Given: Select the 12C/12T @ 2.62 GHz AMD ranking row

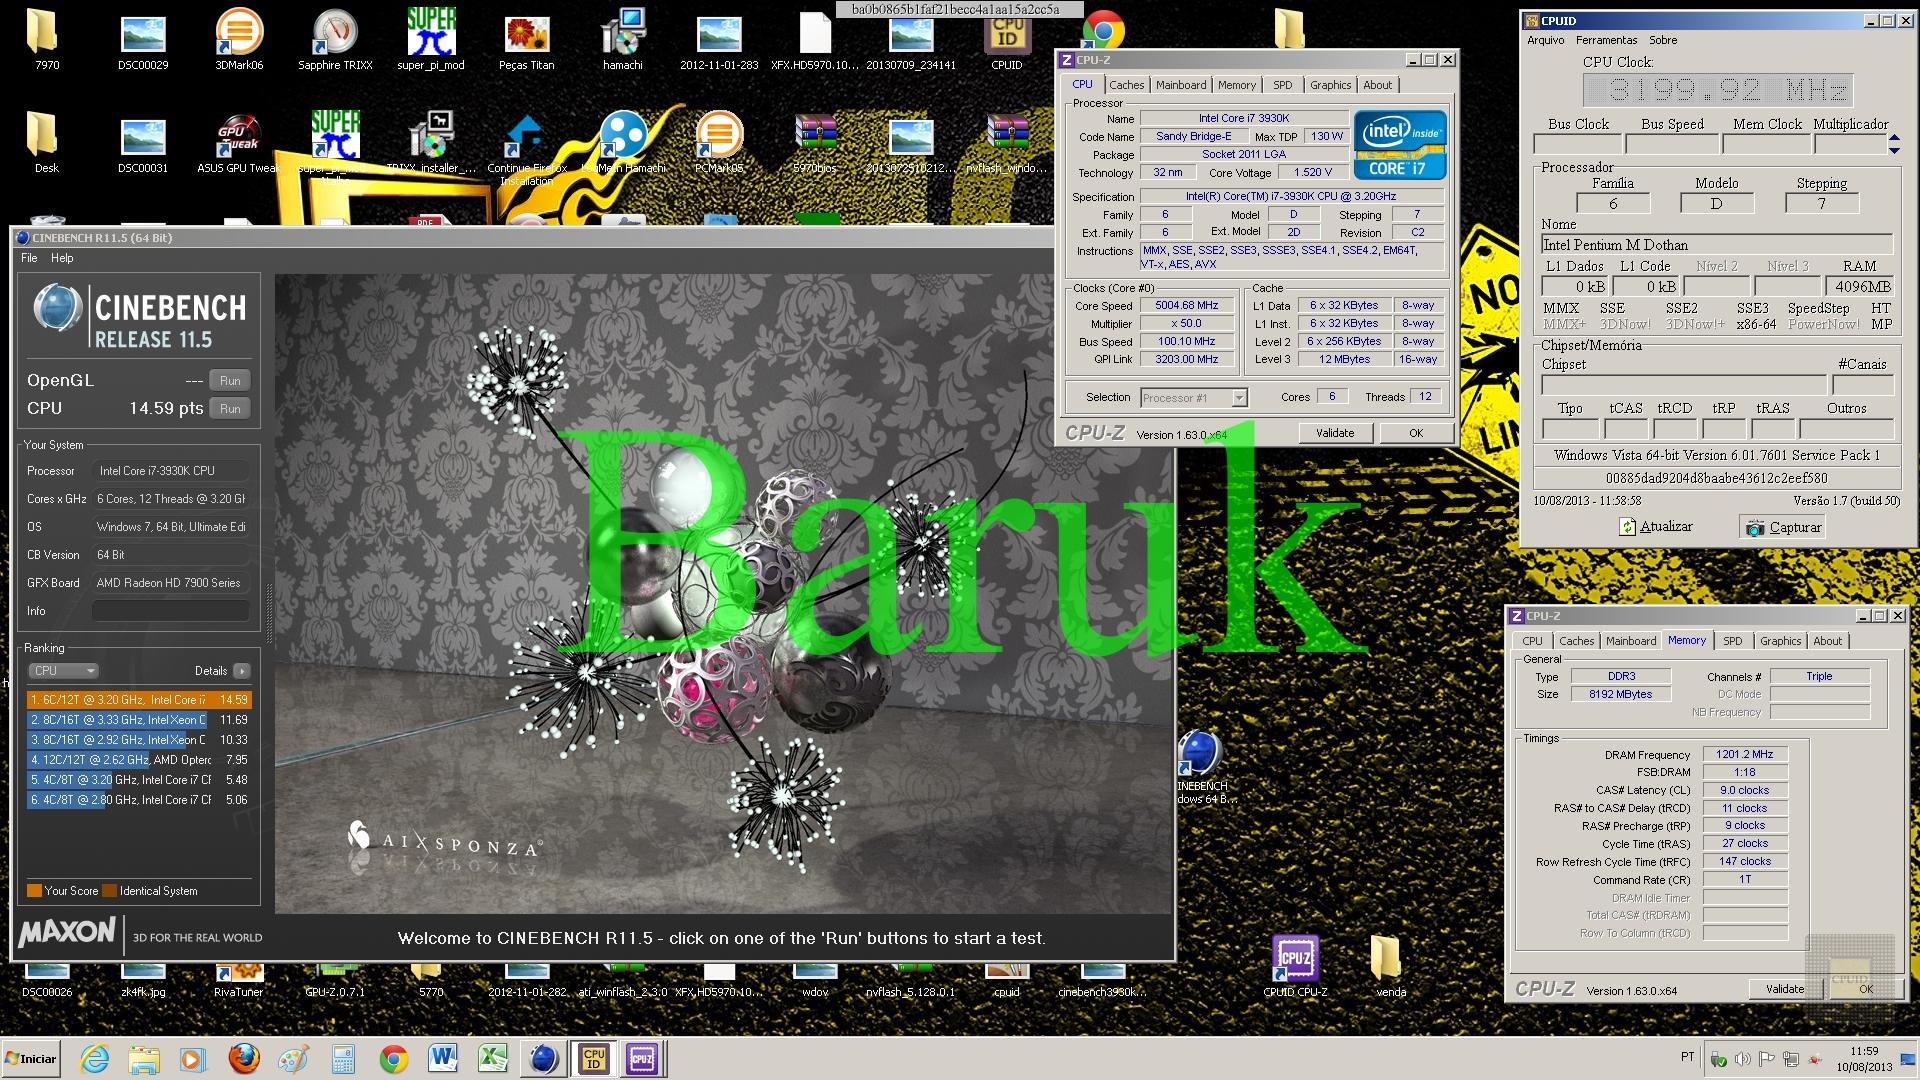Looking at the screenshot, I should [x=139, y=760].
